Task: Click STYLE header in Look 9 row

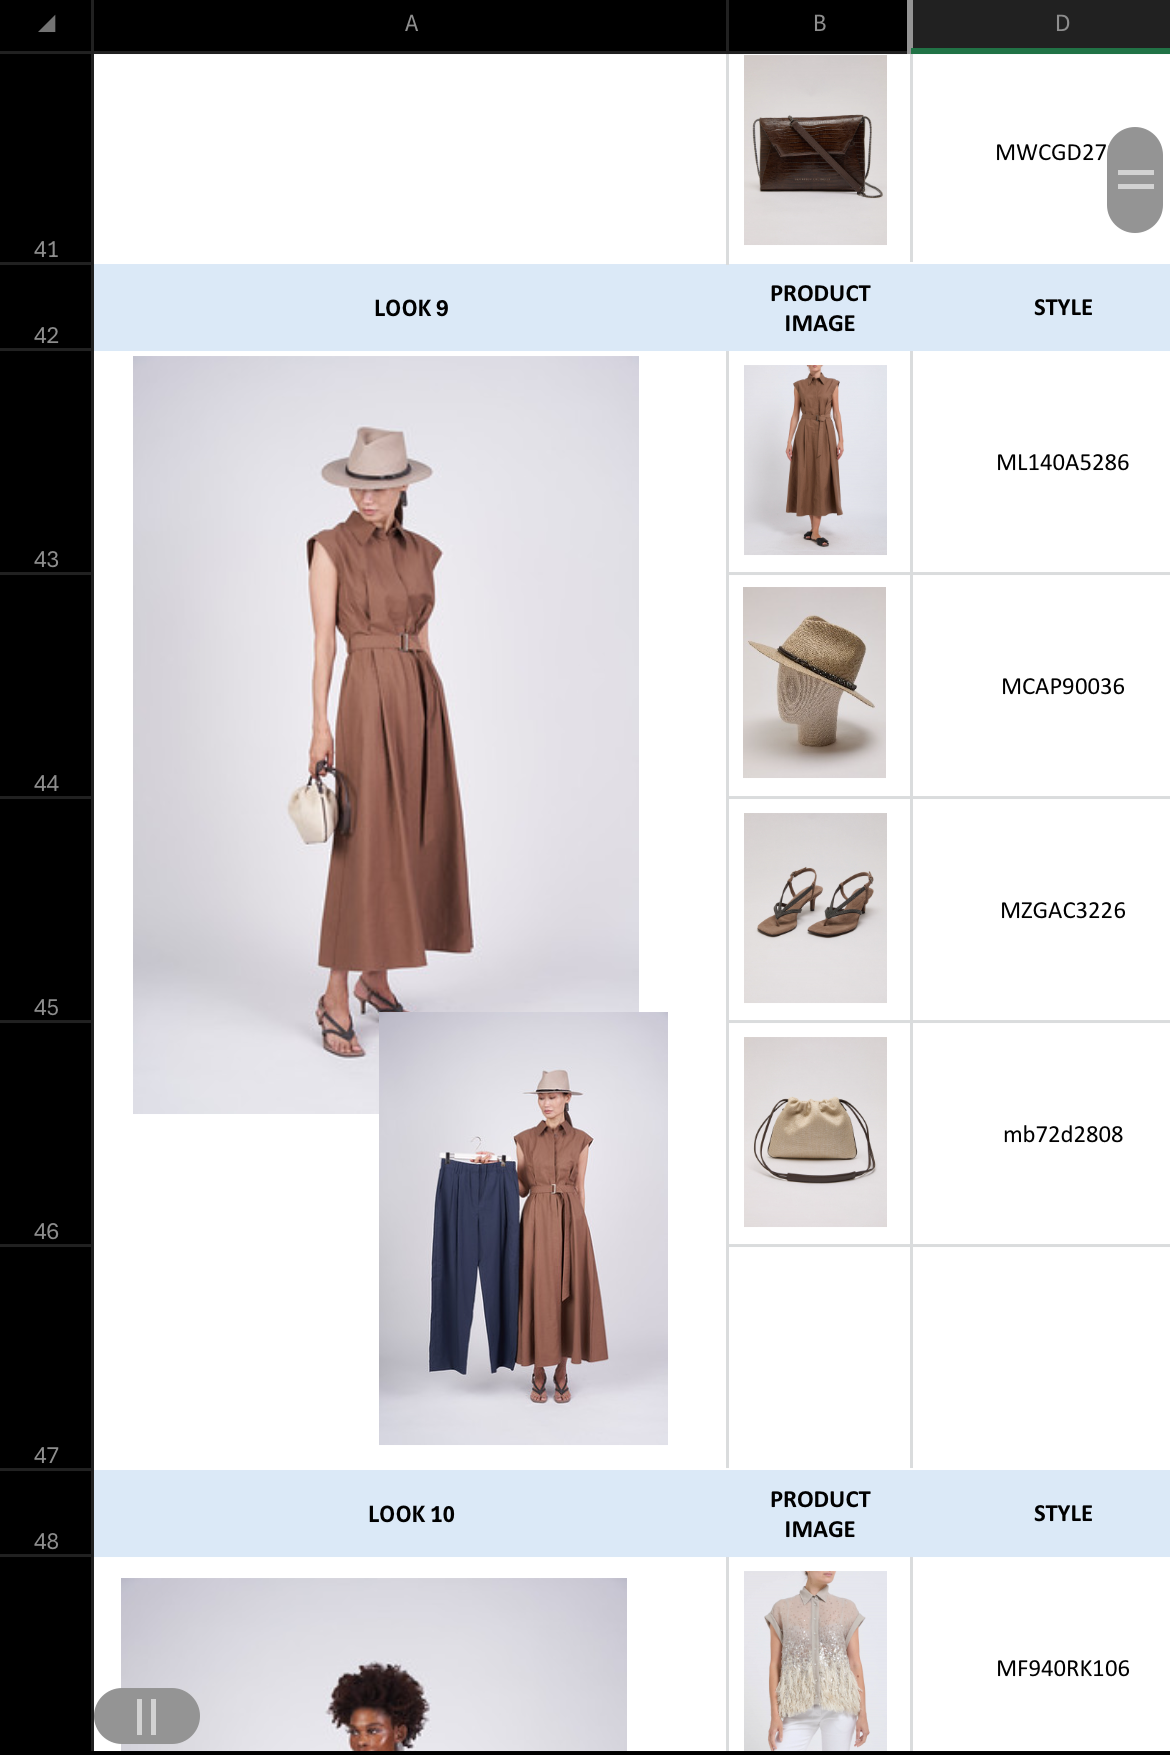Action: point(1041,308)
